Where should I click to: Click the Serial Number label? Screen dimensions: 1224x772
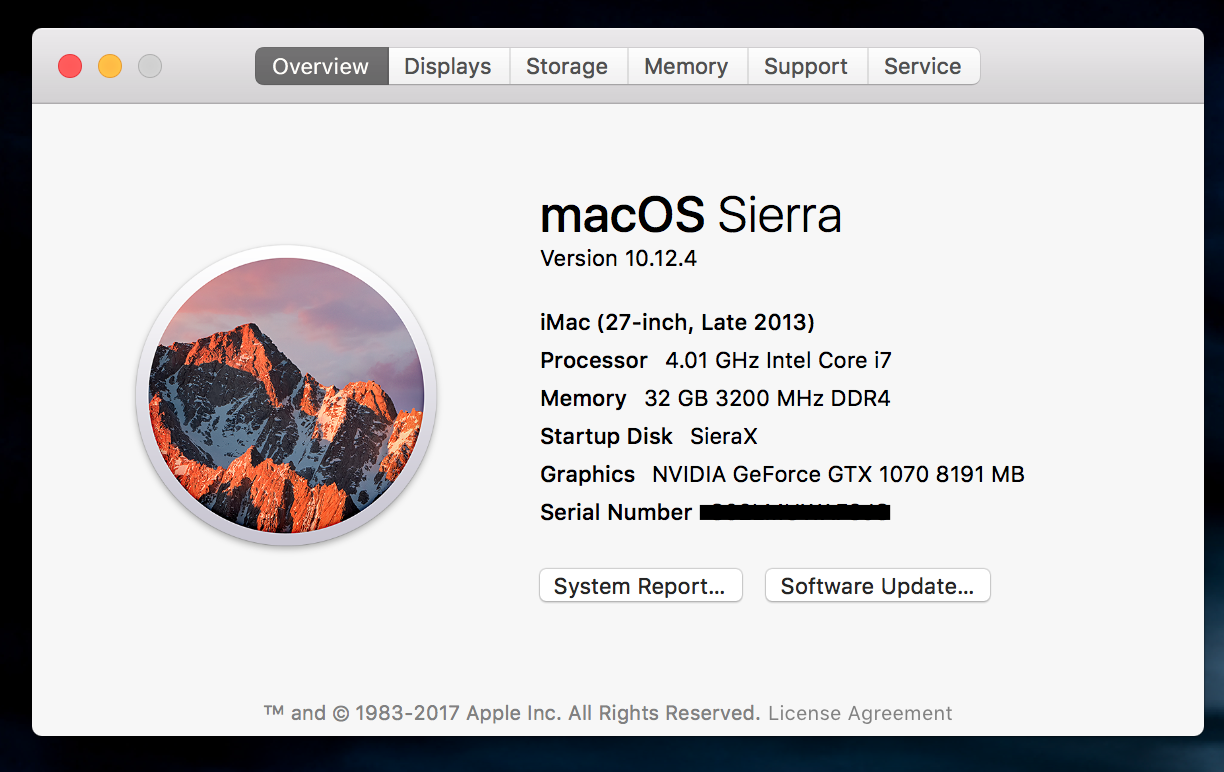pos(616,512)
